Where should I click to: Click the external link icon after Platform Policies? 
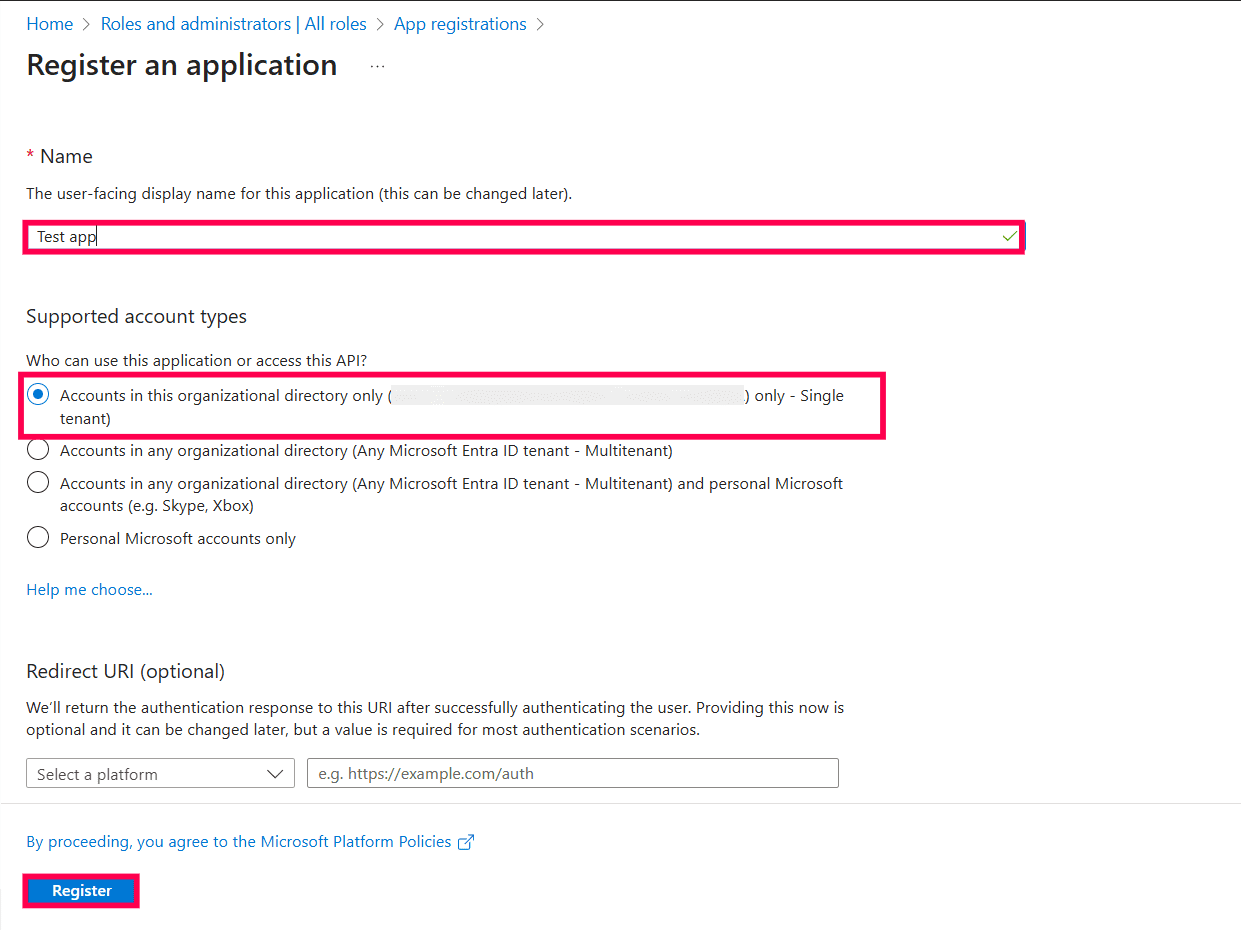pos(466,842)
